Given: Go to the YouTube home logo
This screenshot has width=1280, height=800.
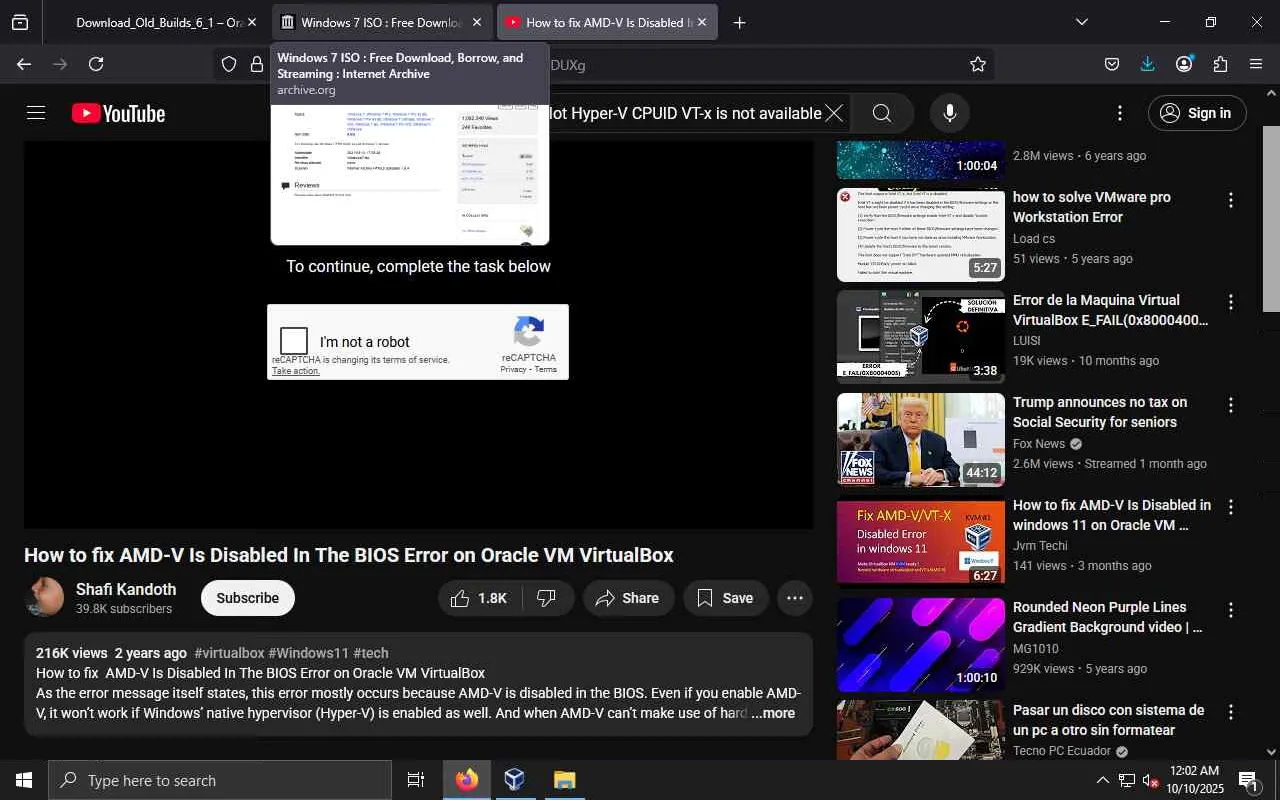Looking at the screenshot, I should tap(118, 114).
